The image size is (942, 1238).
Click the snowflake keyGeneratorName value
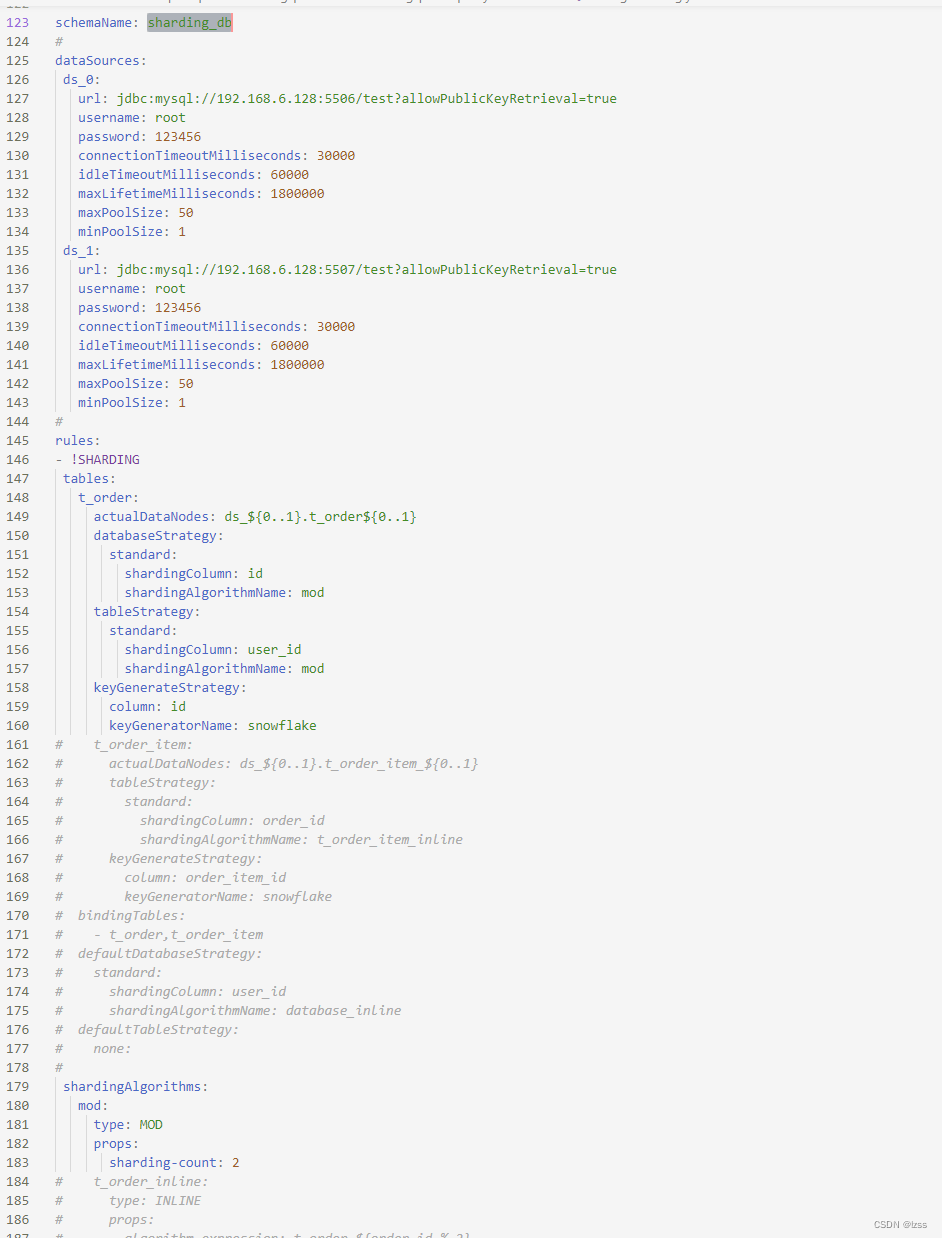click(x=282, y=725)
